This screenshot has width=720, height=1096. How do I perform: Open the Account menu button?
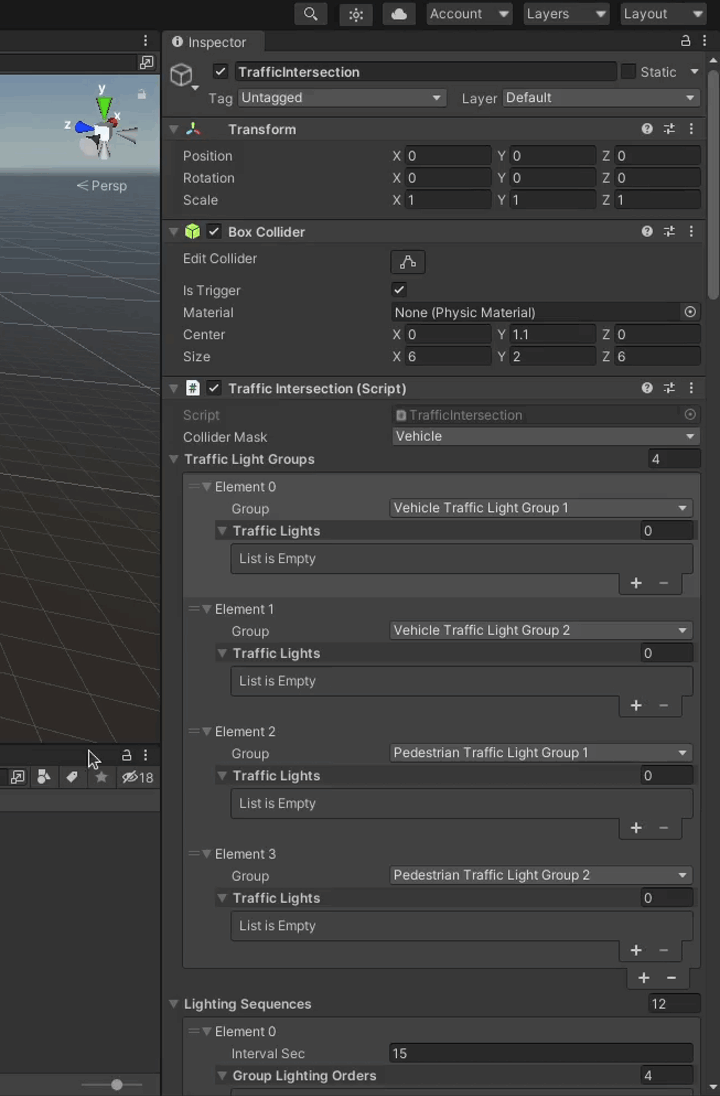[x=469, y=14]
